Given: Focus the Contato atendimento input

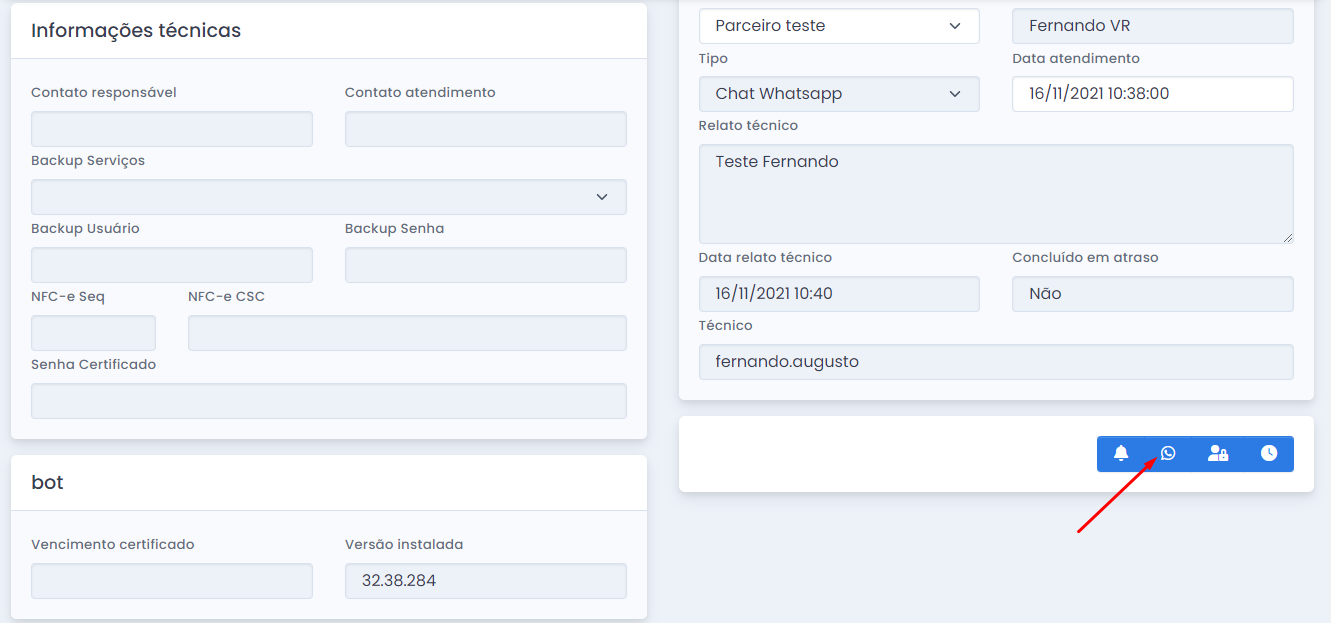Looking at the screenshot, I should (x=485, y=129).
